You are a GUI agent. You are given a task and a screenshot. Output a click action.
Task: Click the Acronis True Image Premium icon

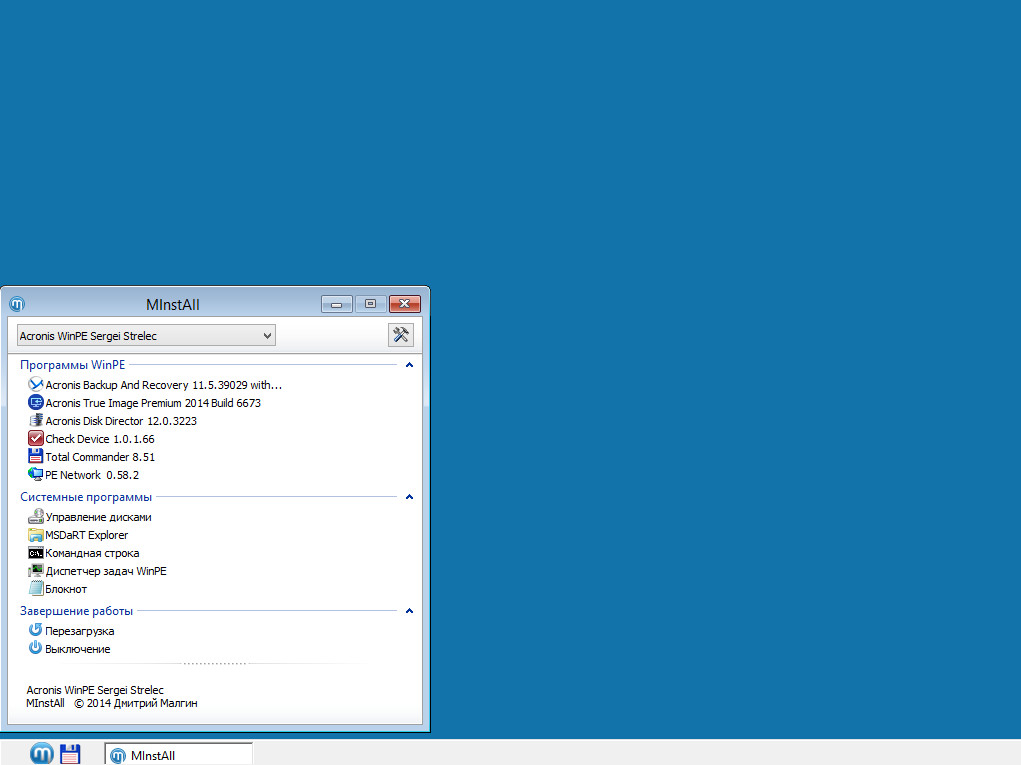(x=36, y=402)
